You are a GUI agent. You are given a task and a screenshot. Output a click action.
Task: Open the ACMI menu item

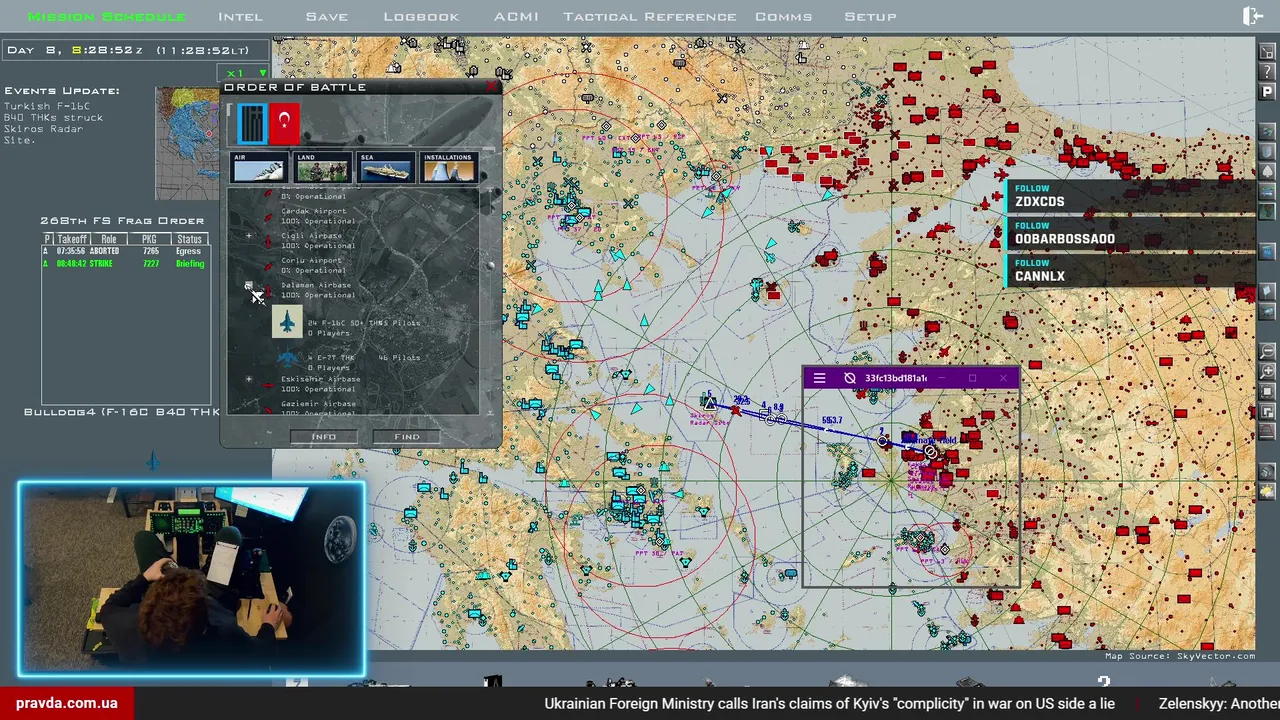coord(516,17)
